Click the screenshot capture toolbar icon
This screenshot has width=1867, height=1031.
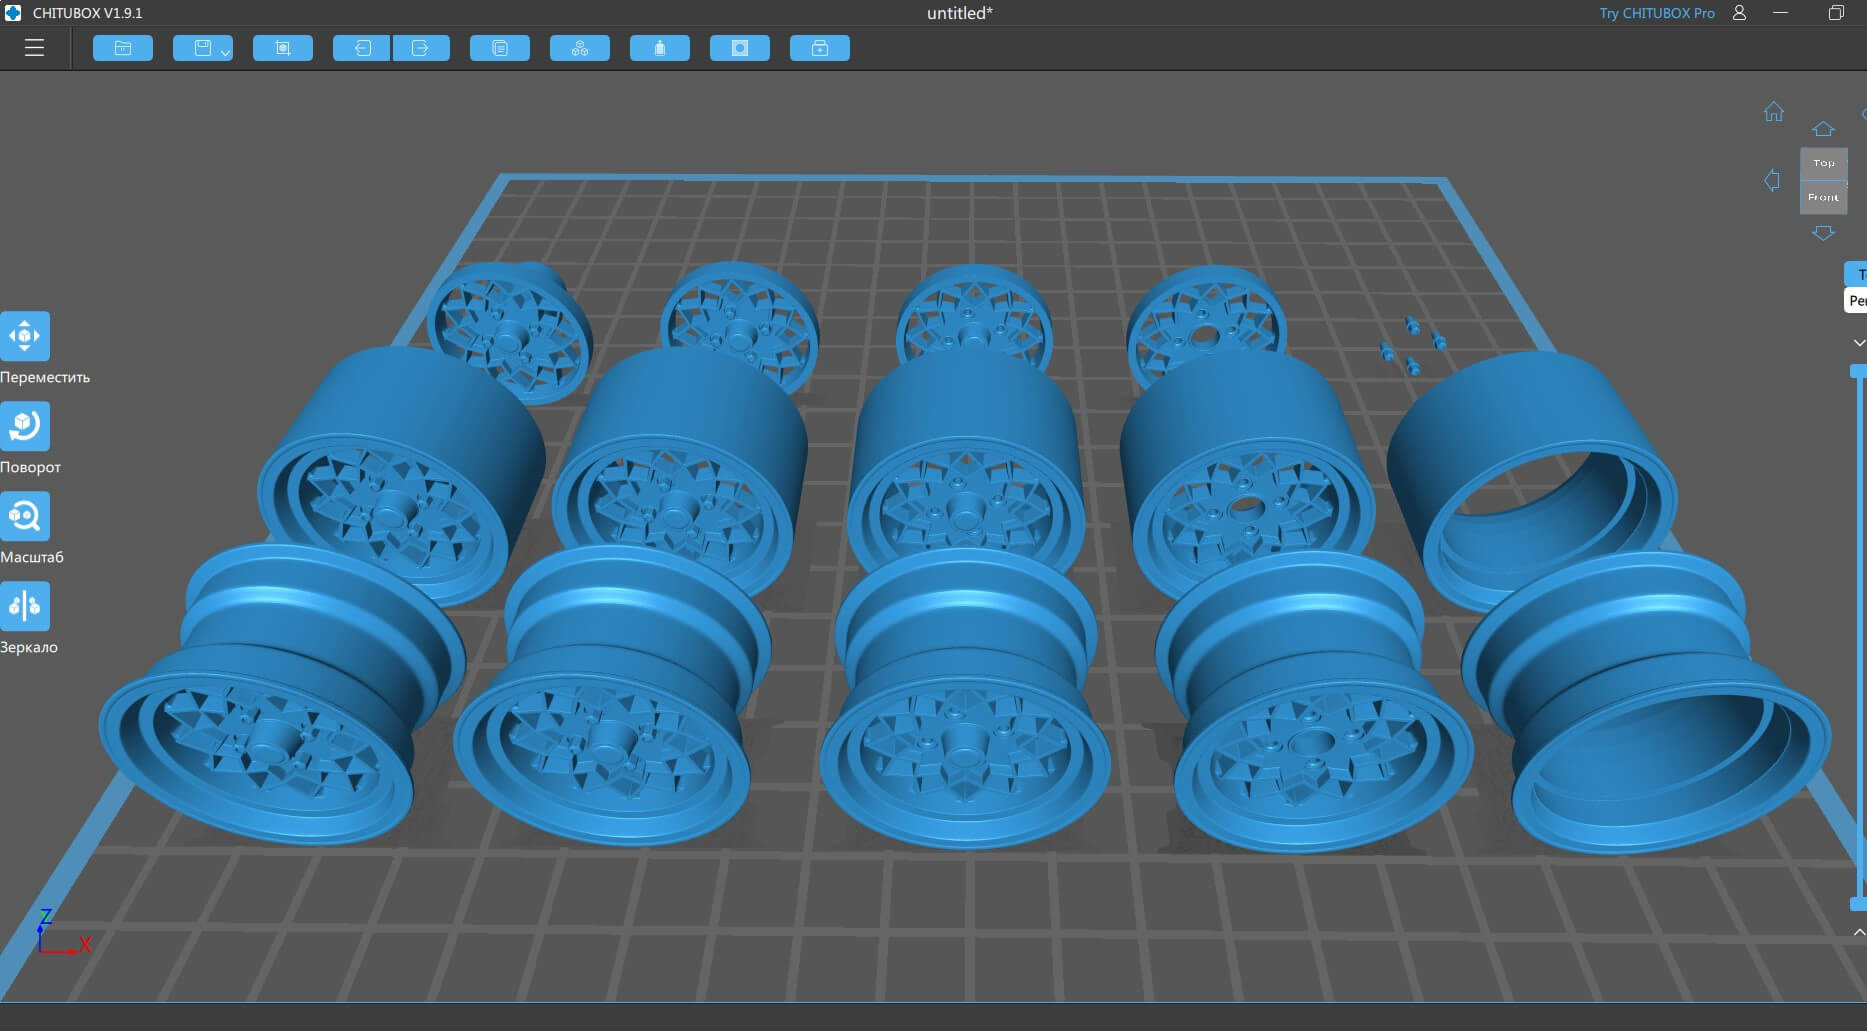[283, 48]
